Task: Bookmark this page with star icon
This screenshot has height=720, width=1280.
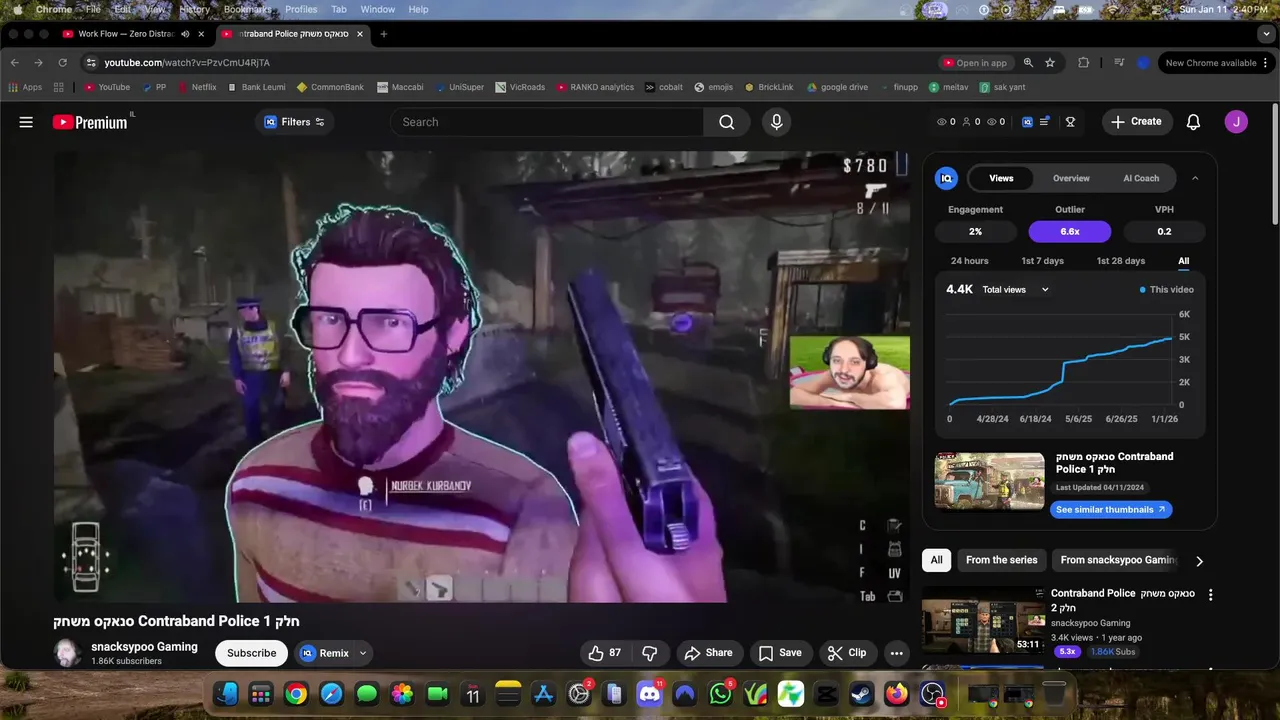Action: click(x=1050, y=63)
